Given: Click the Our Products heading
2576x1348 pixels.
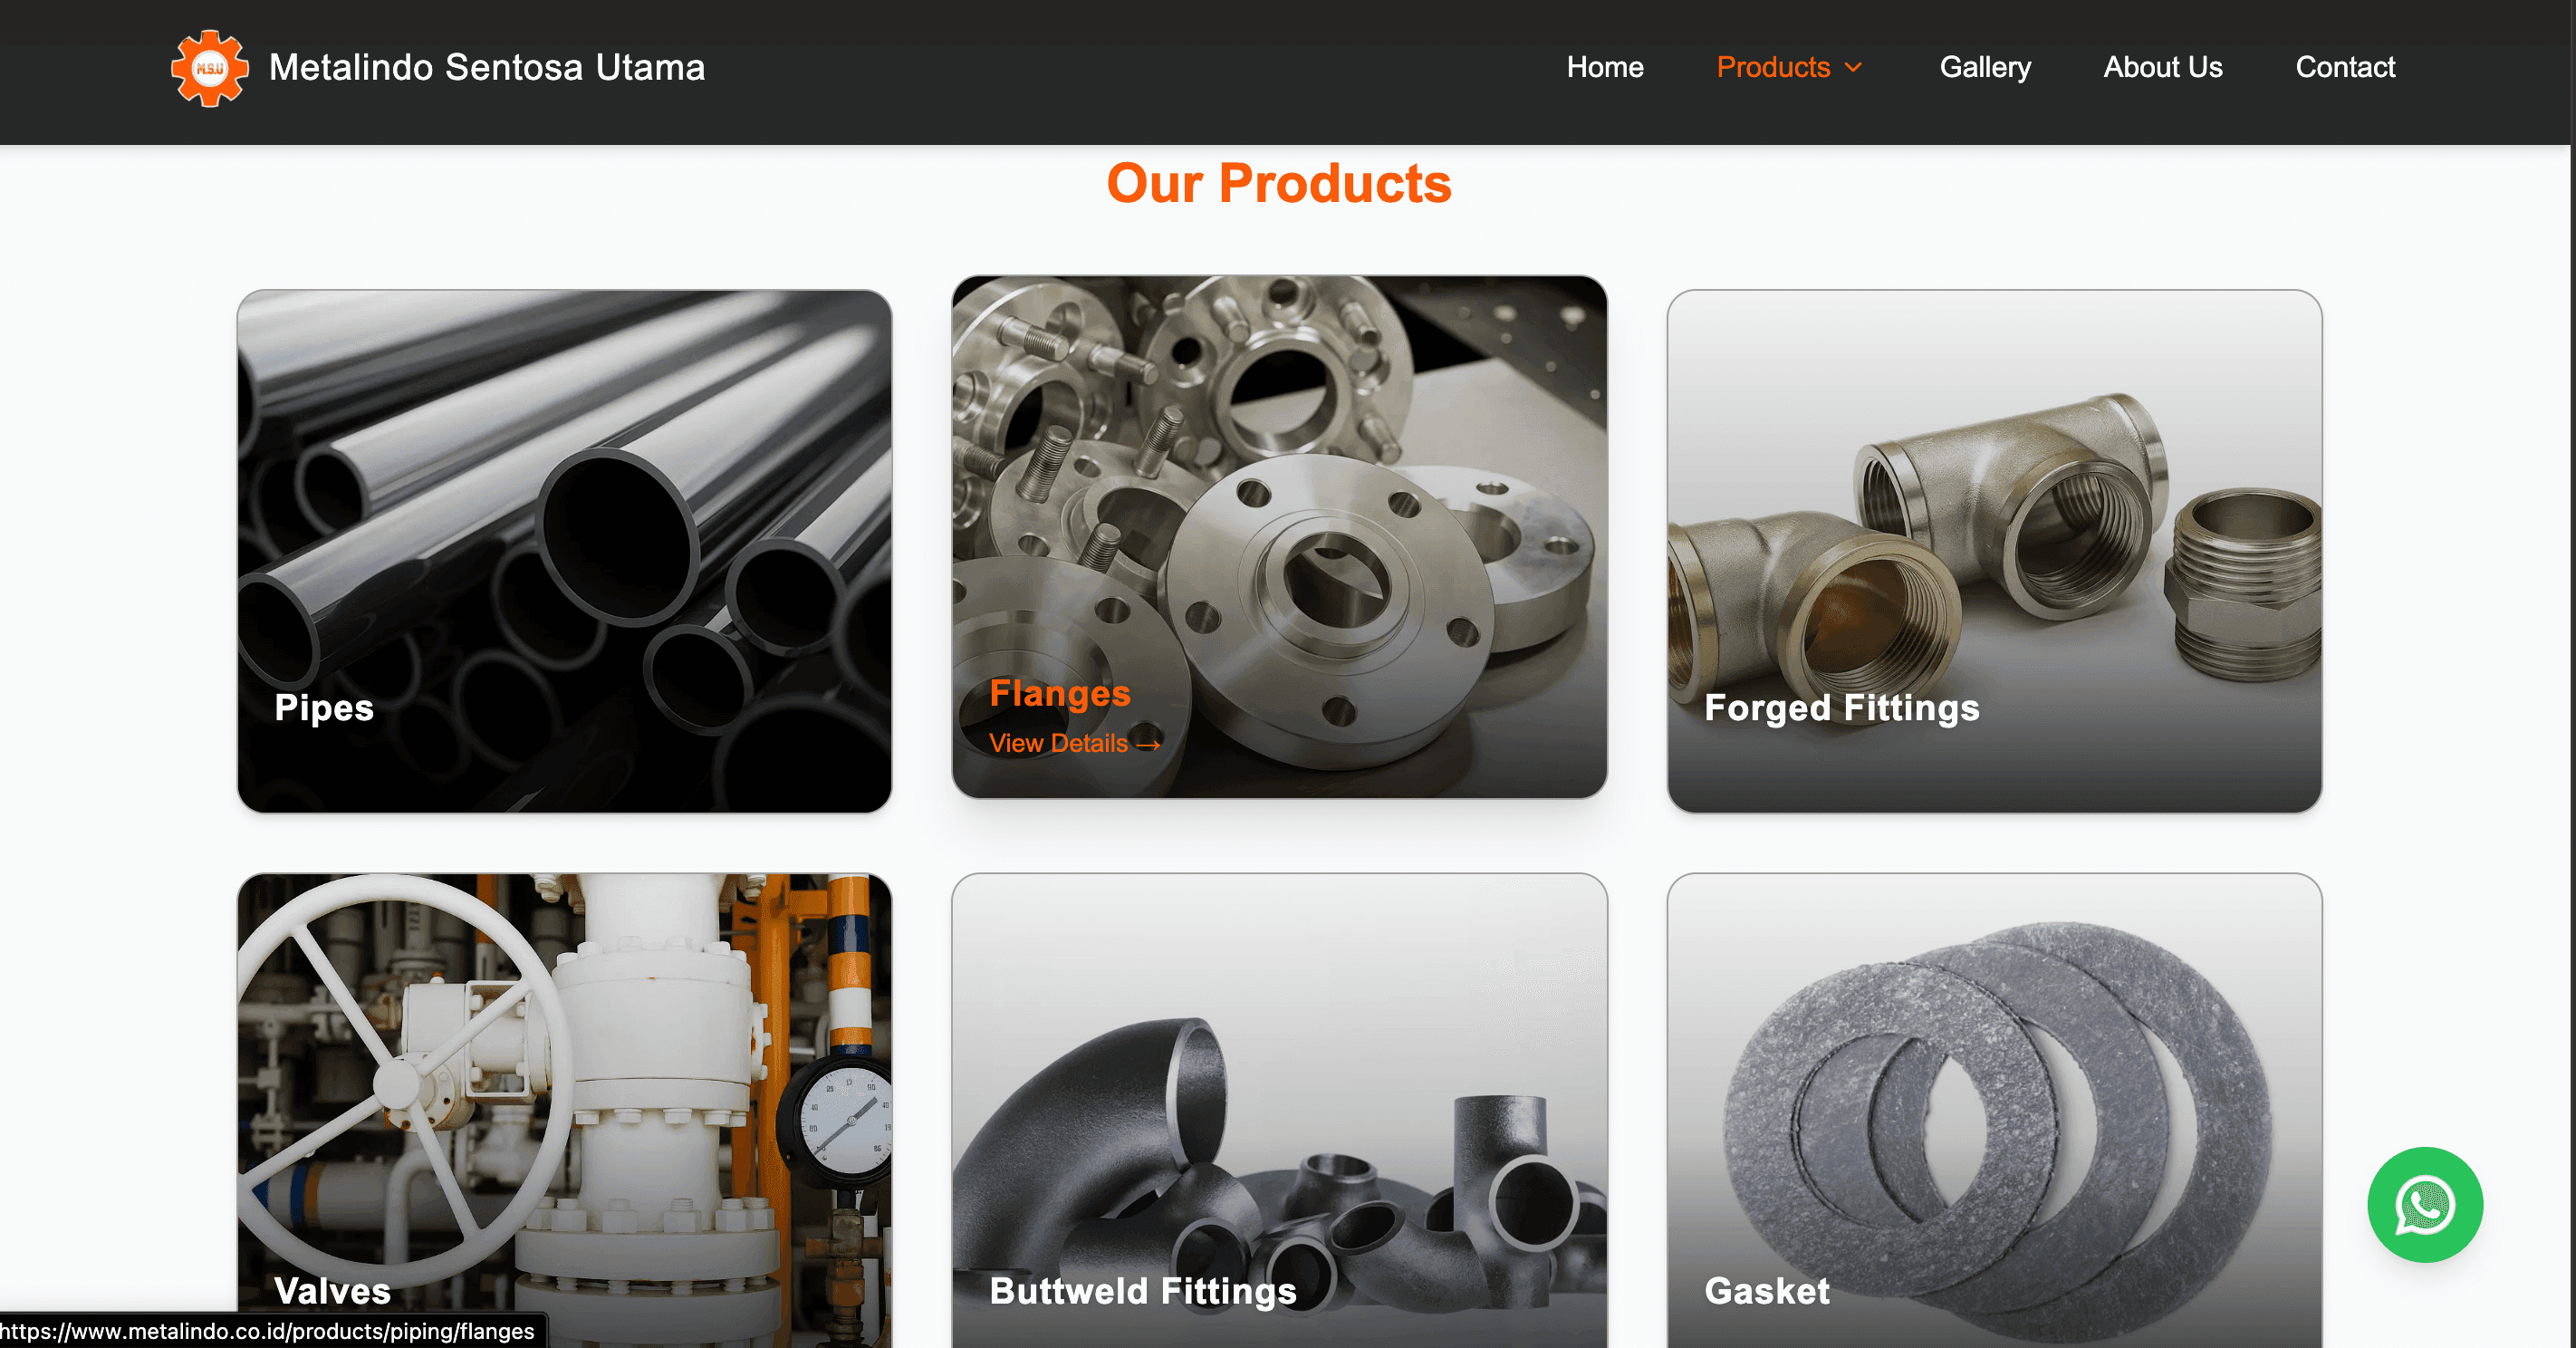Looking at the screenshot, I should [1279, 184].
